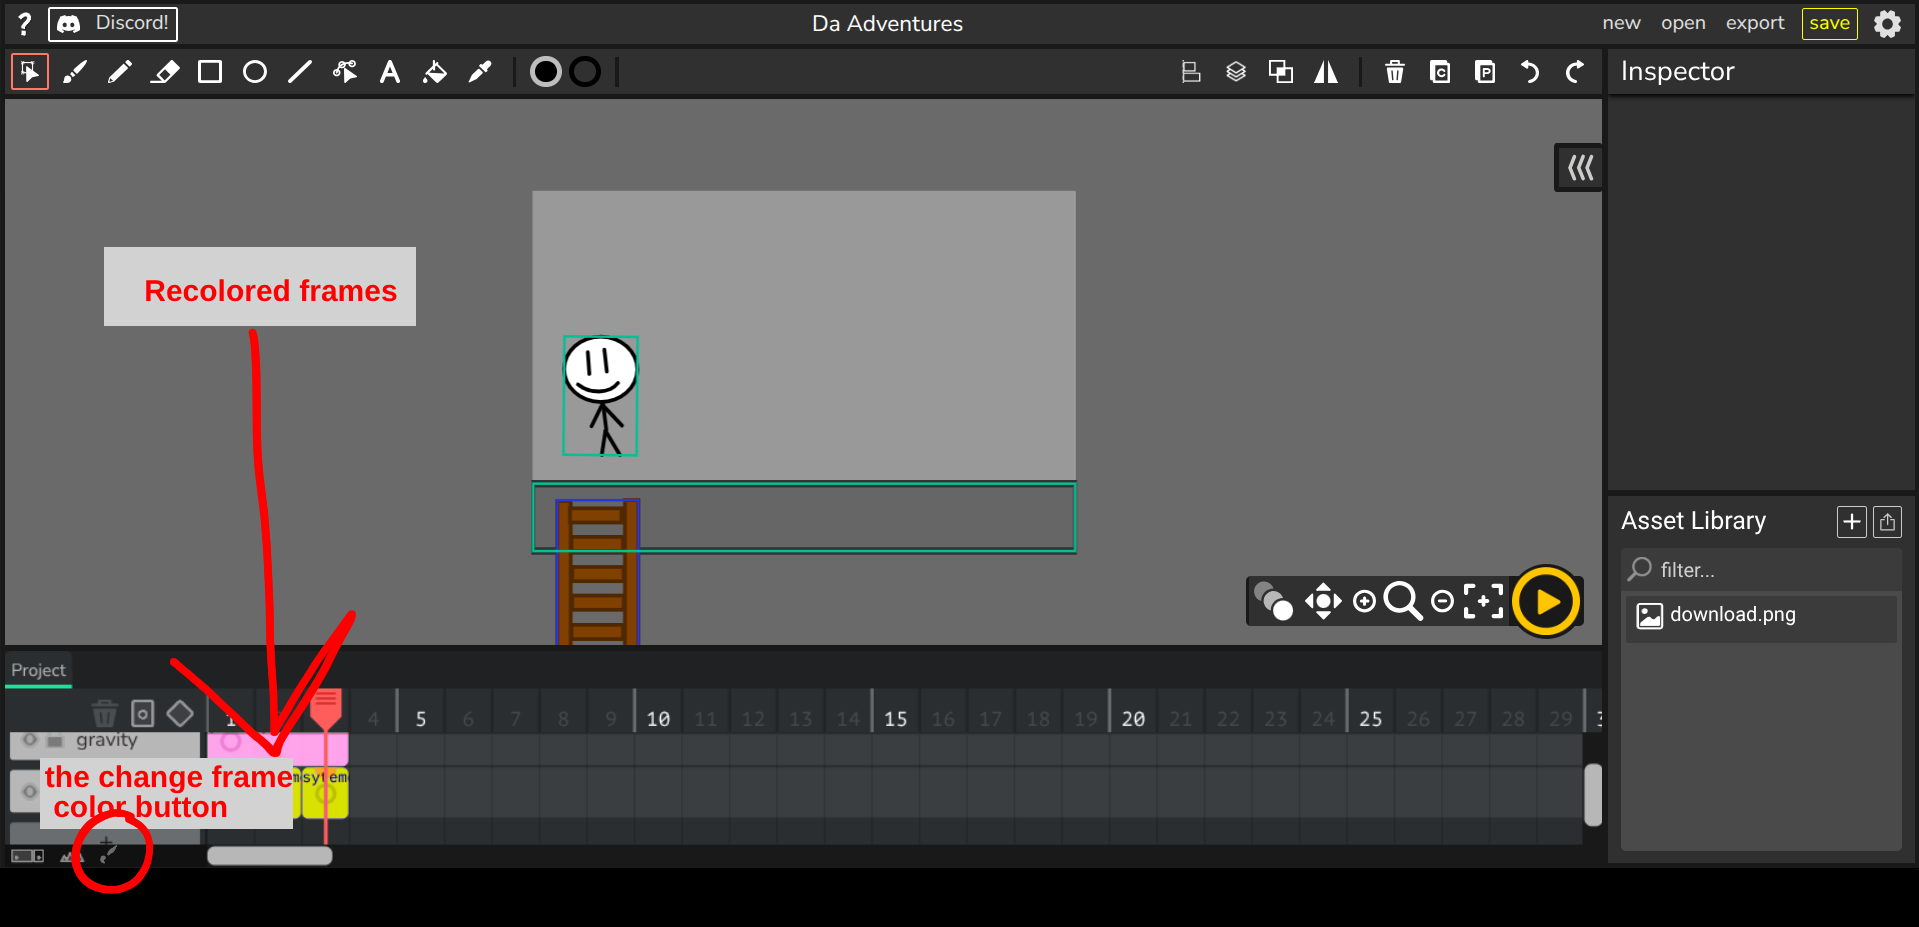Open the settings gear menu
This screenshot has height=927, width=1919.
pos(1887,23)
